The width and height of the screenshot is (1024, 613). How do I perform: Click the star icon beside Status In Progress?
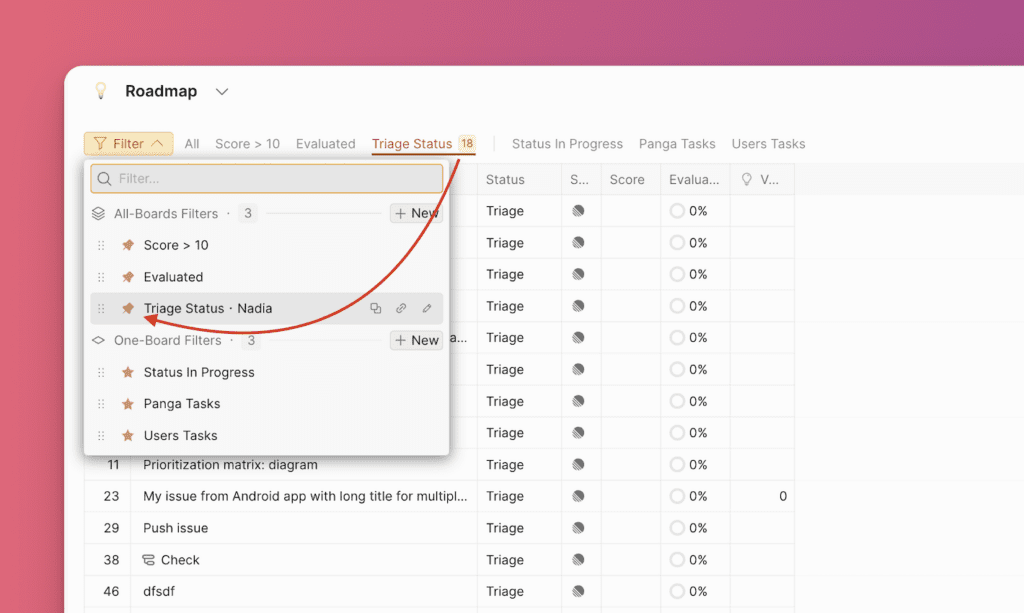pos(128,372)
